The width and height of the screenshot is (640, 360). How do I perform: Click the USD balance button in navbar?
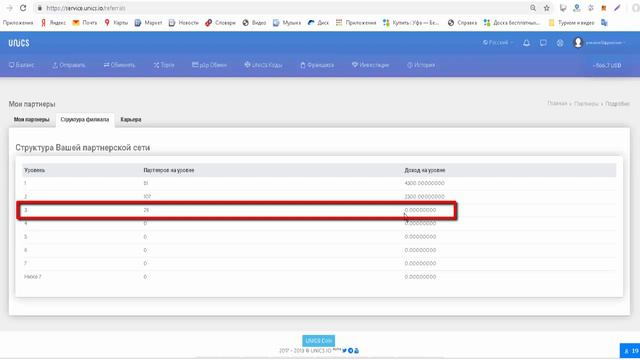coord(607,65)
